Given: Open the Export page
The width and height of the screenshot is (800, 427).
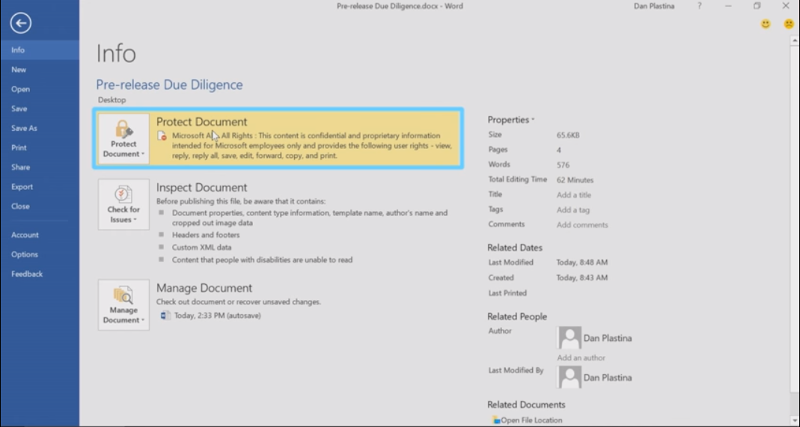Looking at the screenshot, I should click(40, 187).
